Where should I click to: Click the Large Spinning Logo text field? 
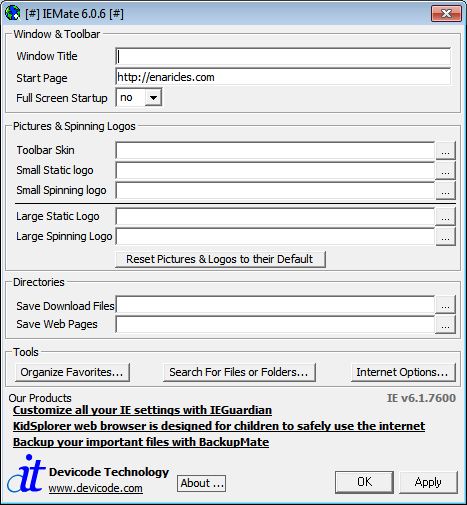(275, 236)
